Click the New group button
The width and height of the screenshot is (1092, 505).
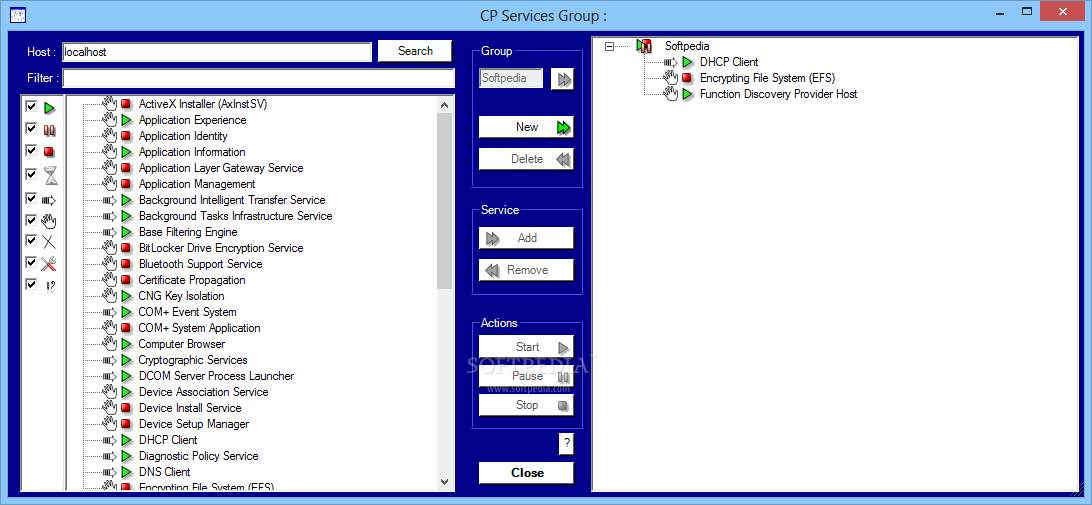pos(526,127)
